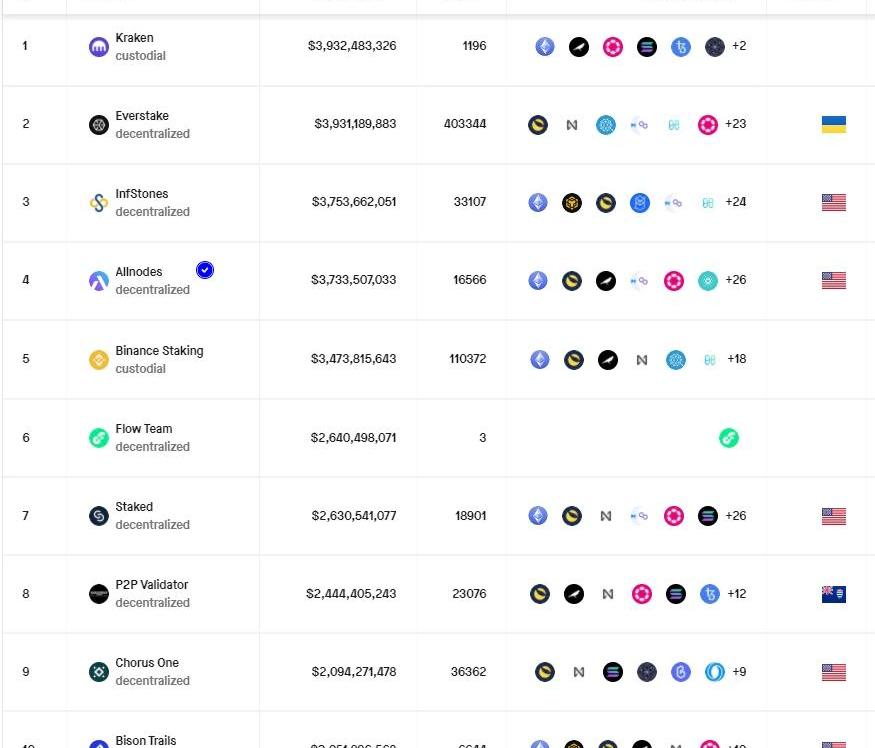Open the Binance Staking provider page
Viewport: 875px width, 748px height.
coord(159,351)
